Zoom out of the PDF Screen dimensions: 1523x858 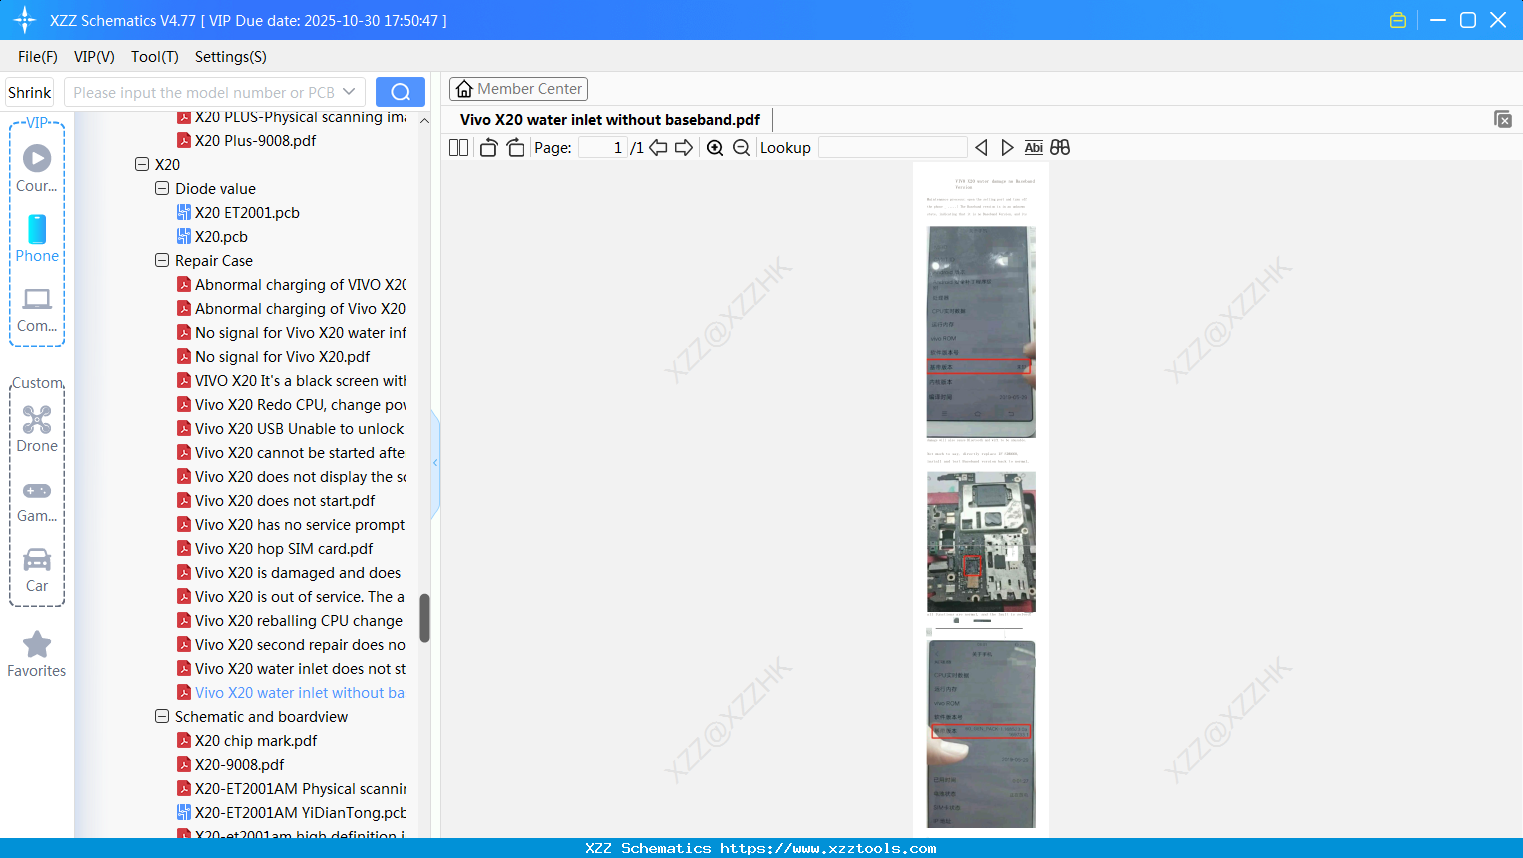click(741, 148)
